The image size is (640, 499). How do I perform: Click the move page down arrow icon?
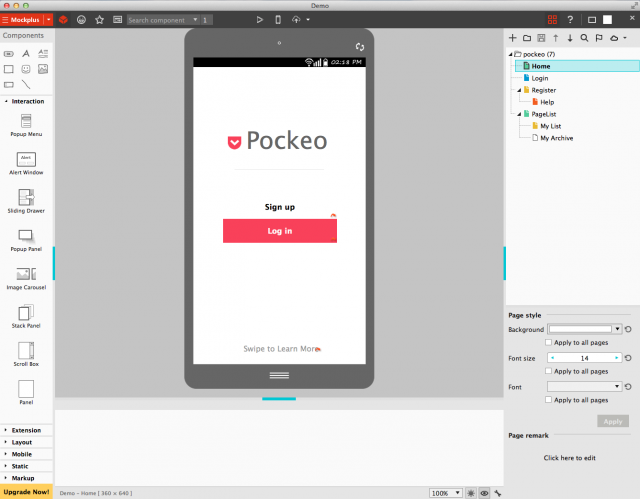click(570, 38)
